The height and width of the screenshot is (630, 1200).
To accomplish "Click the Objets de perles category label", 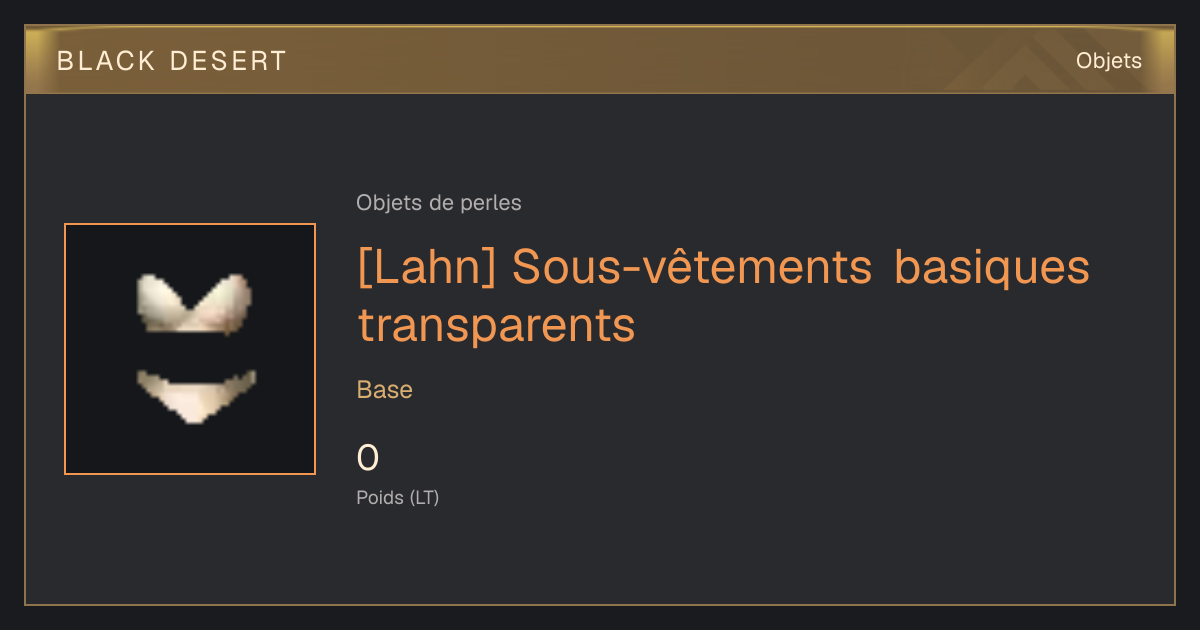I will pyautogui.click(x=438, y=203).
